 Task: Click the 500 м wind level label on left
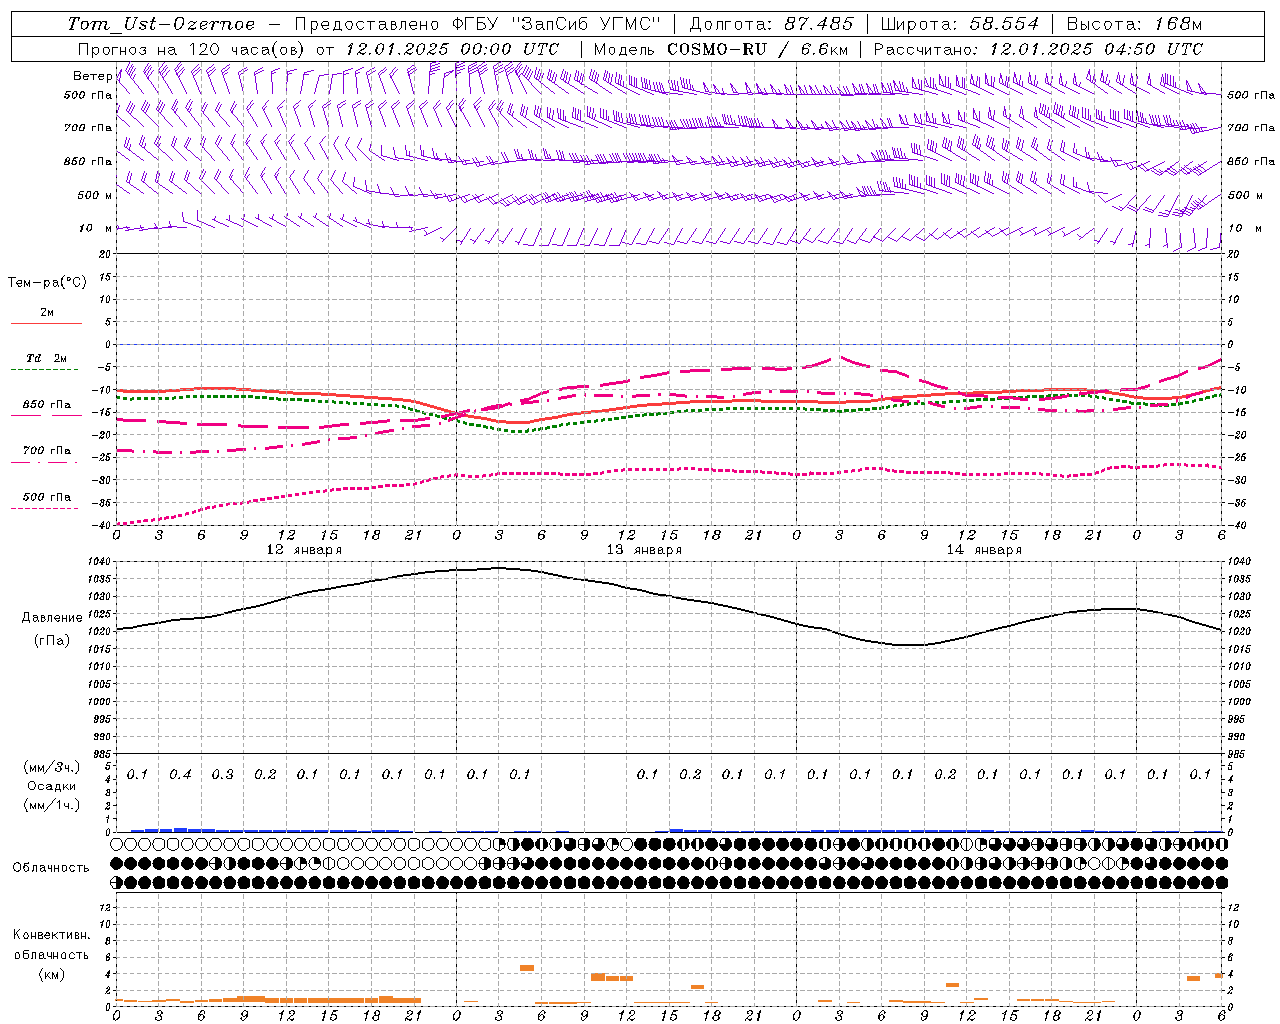coord(95,195)
